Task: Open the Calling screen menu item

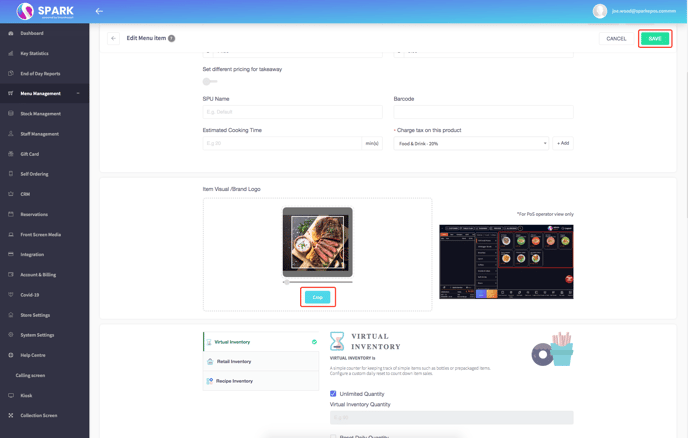Action: (30, 375)
